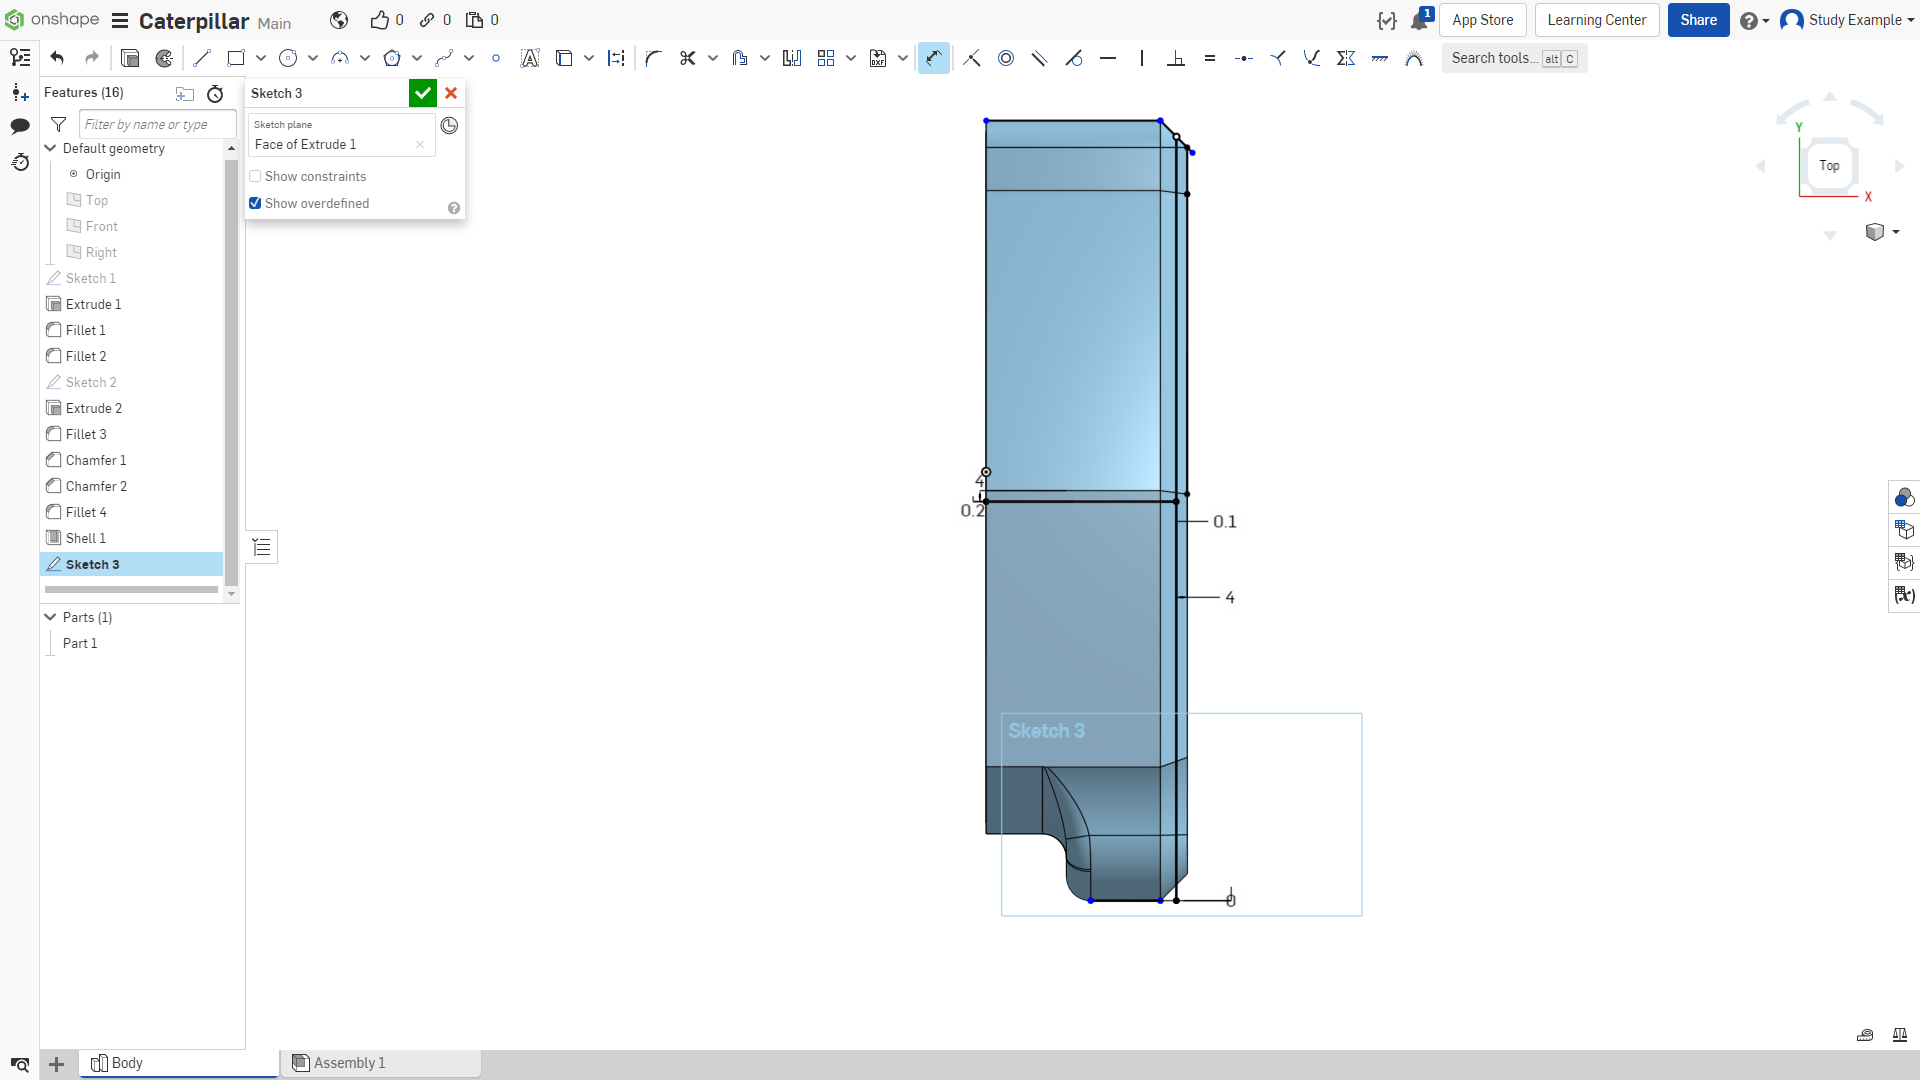Click the Share button
This screenshot has width=1920, height=1080.
coord(1698,20)
